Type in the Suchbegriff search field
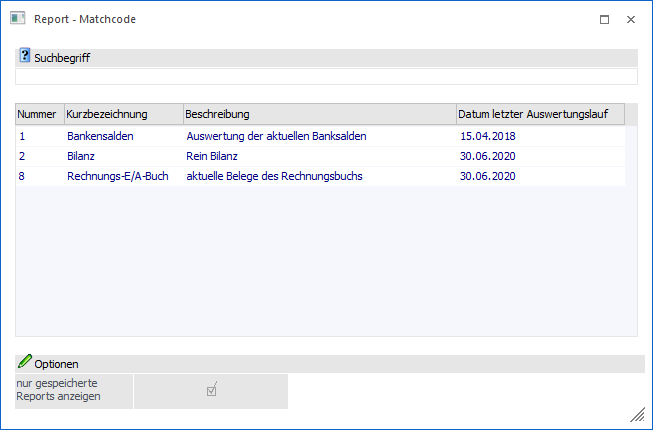Screen dimensions: 653x430 (x=326, y=77)
